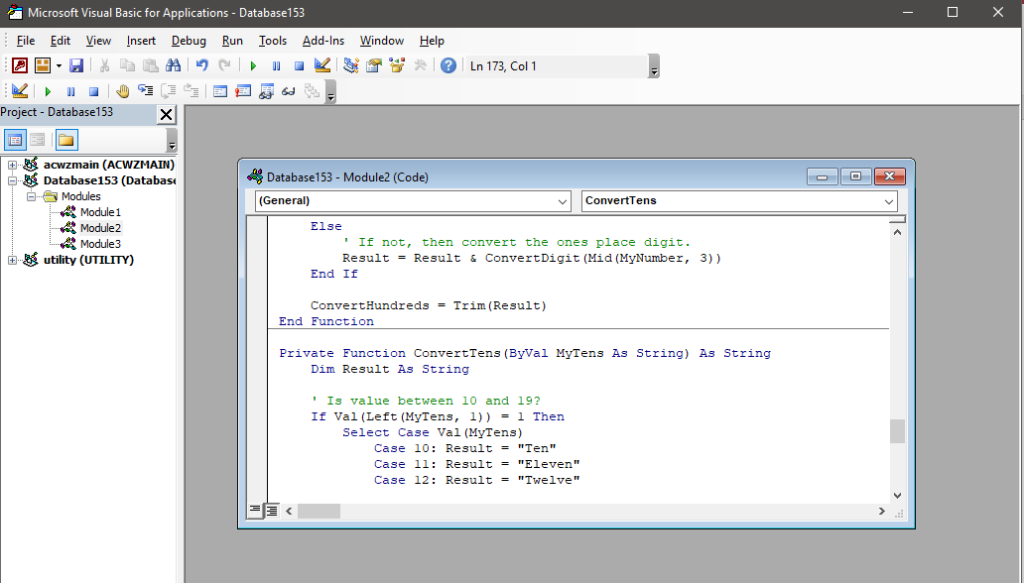Collapse the Modules folder node

click(31, 196)
